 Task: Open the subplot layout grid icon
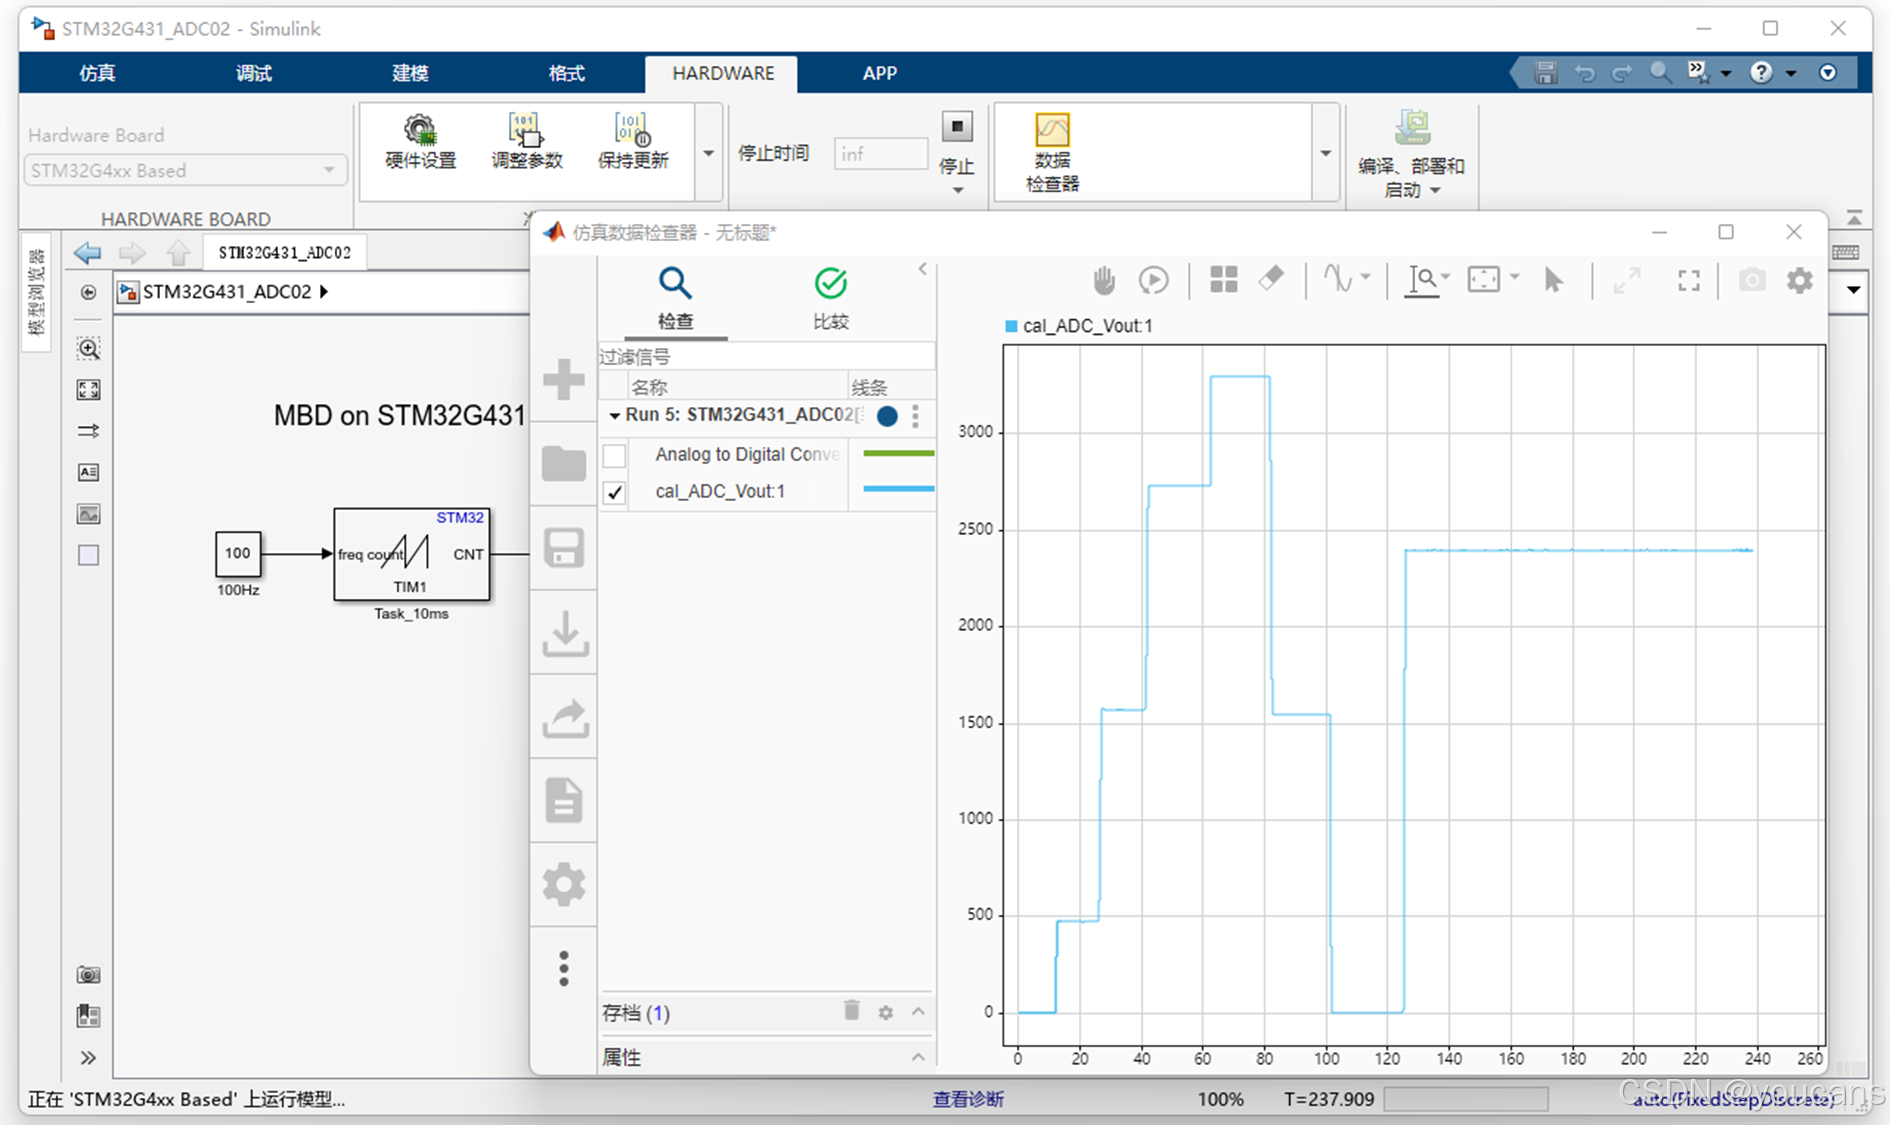coord(1223,280)
